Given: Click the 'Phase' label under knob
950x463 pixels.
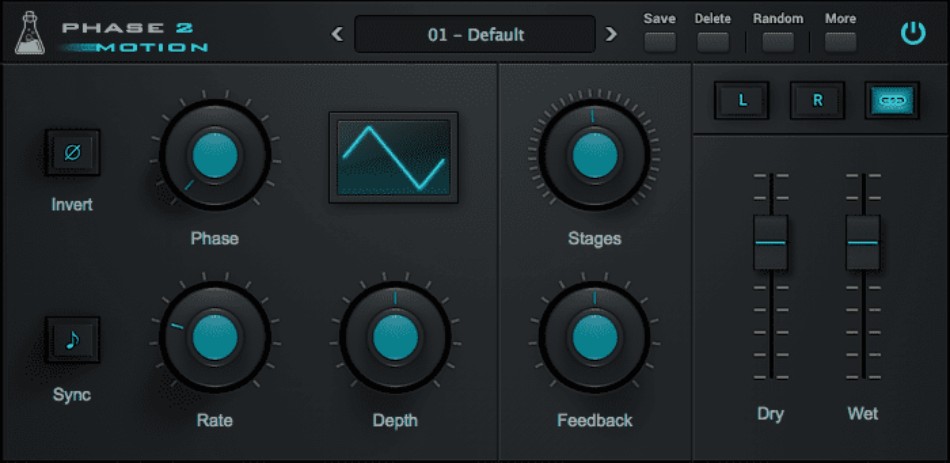Looking at the screenshot, I should (214, 239).
